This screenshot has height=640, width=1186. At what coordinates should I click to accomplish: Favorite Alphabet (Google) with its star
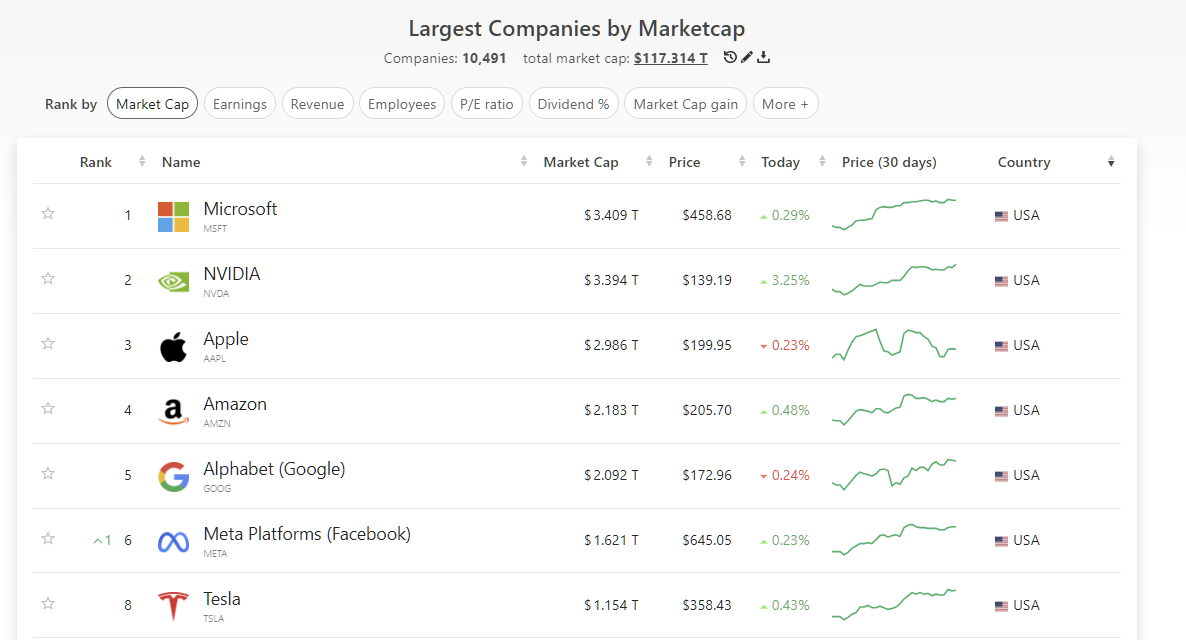coord(48,474)
